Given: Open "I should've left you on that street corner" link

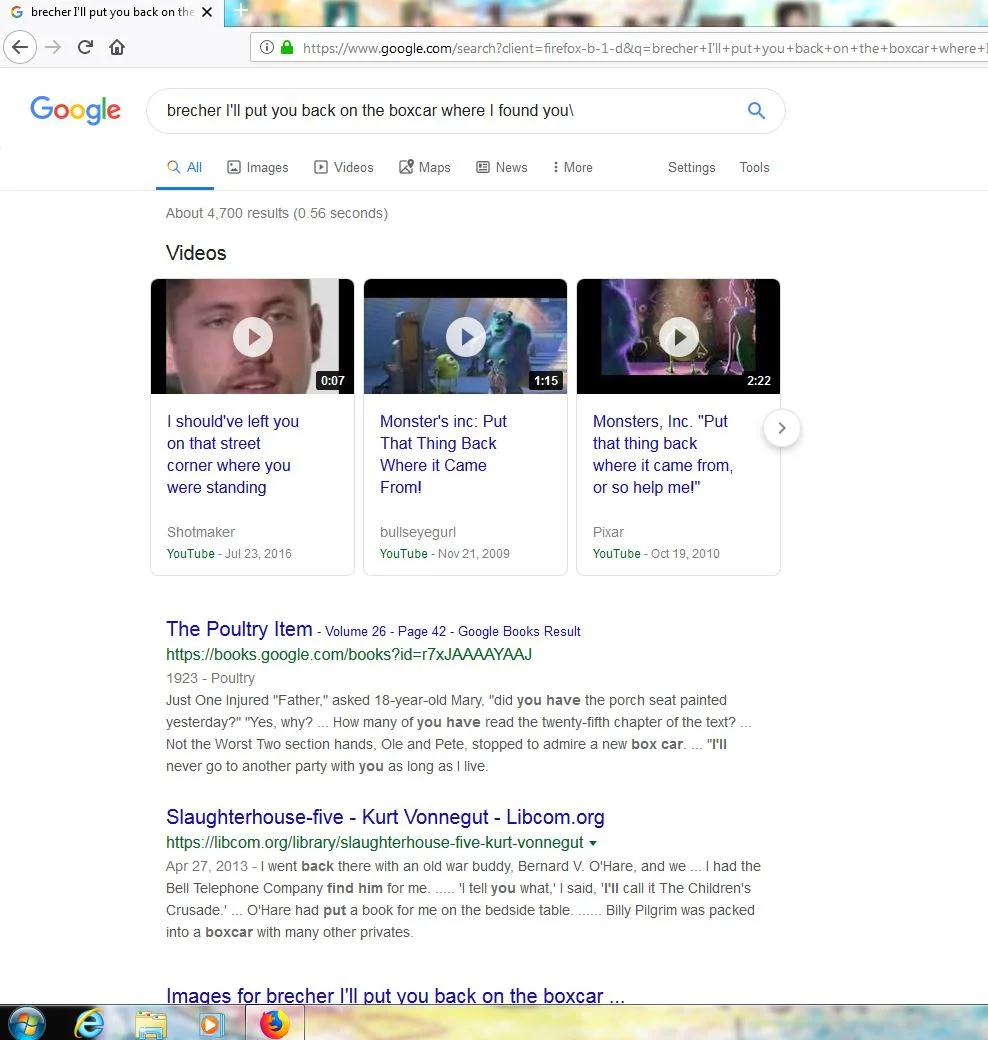Looking at the screenshot, I should (x=233, y=454).
